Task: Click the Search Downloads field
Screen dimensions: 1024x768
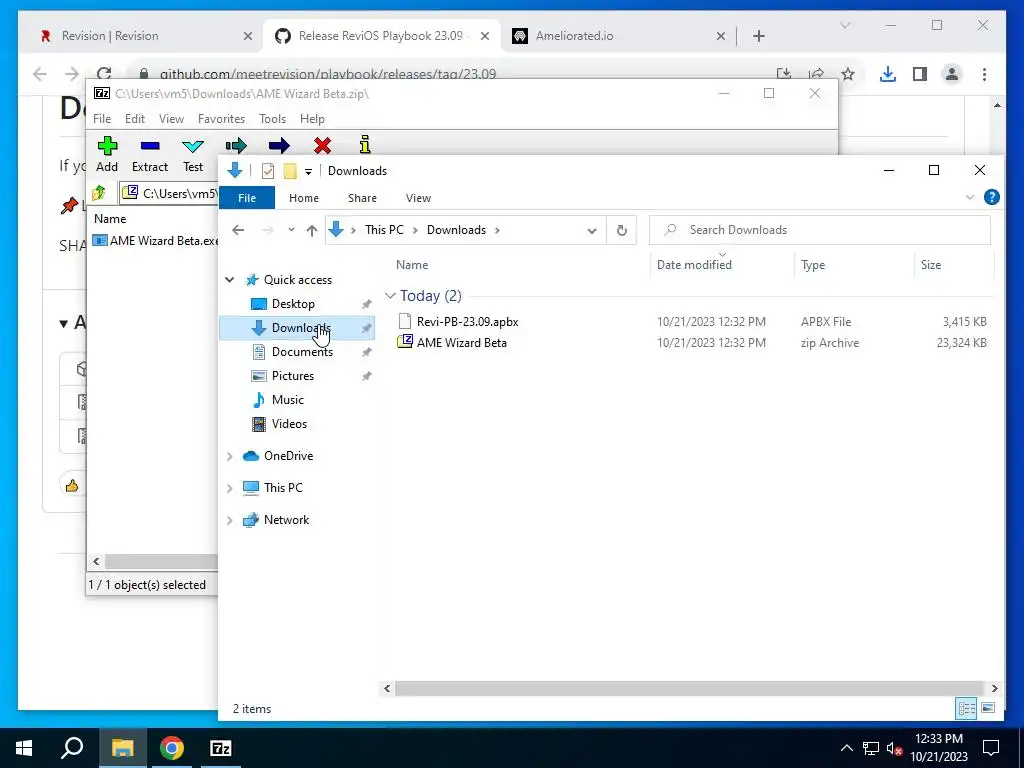Action: click(820, 230)
